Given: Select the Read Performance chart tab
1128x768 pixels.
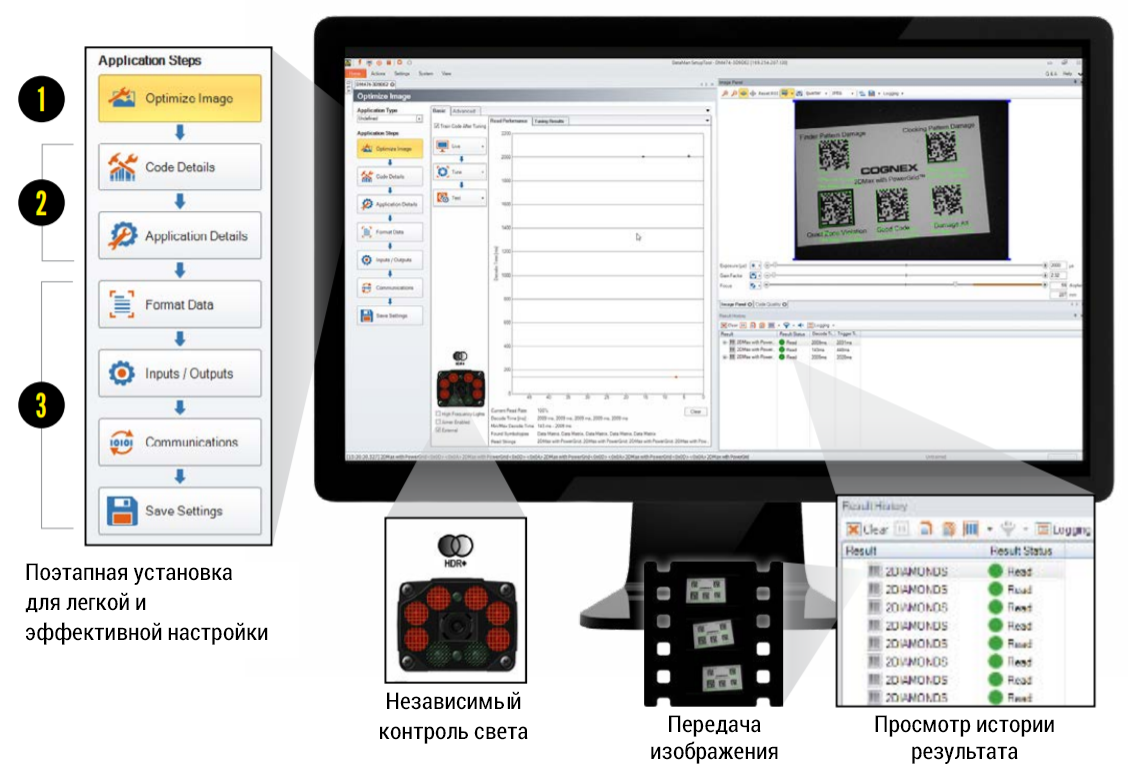Looking at the screenshot, I should 509,121.
